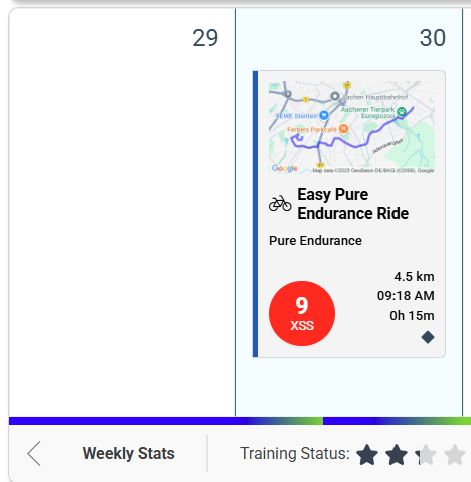Click the 0h 15m duration value
The image size is (471, 482).
[412, 315]
